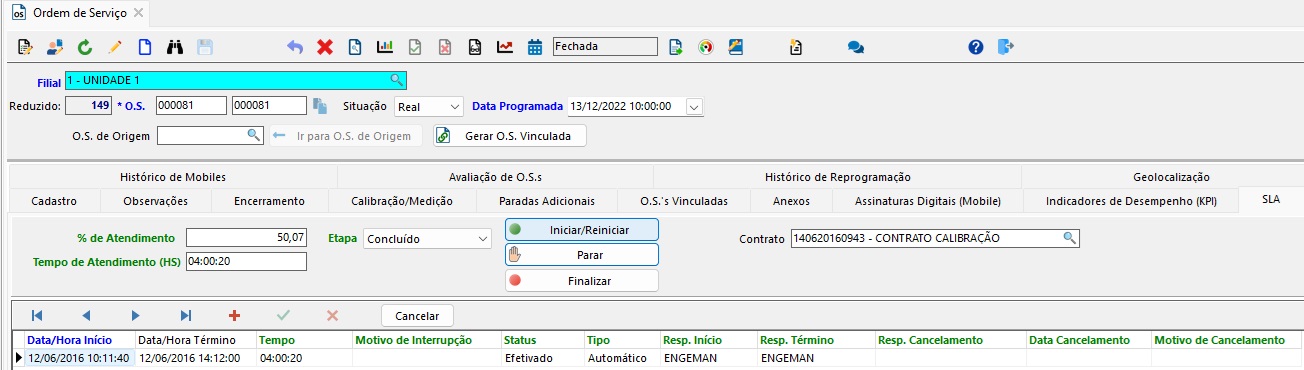This screenshot has height=370, width=1304.
Task: Go to first record in the grid navigator
Action: click(37, 315)
